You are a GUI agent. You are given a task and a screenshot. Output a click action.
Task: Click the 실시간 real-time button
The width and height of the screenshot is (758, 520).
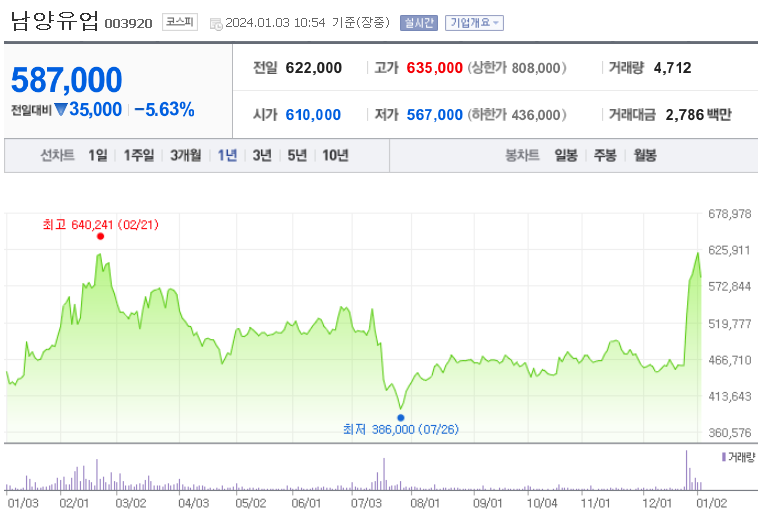419,23
